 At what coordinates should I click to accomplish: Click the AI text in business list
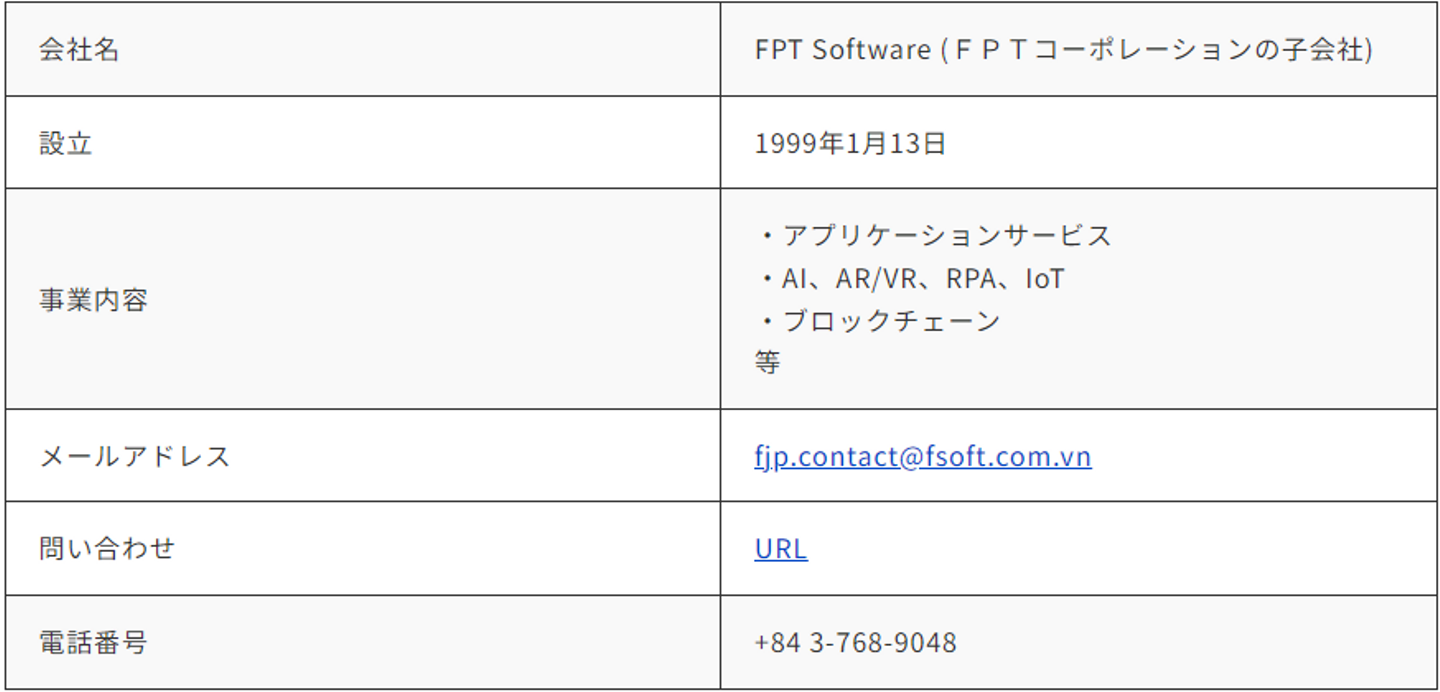coord(794,279)
